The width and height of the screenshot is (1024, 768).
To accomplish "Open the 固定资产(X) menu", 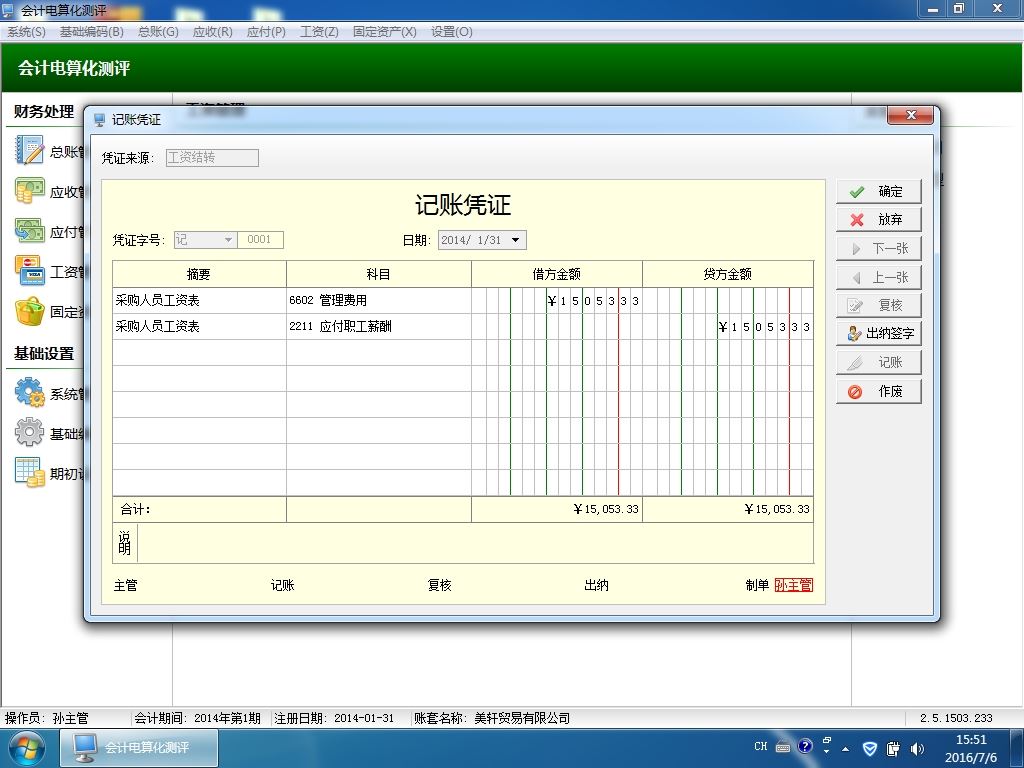I will point(385,31).
